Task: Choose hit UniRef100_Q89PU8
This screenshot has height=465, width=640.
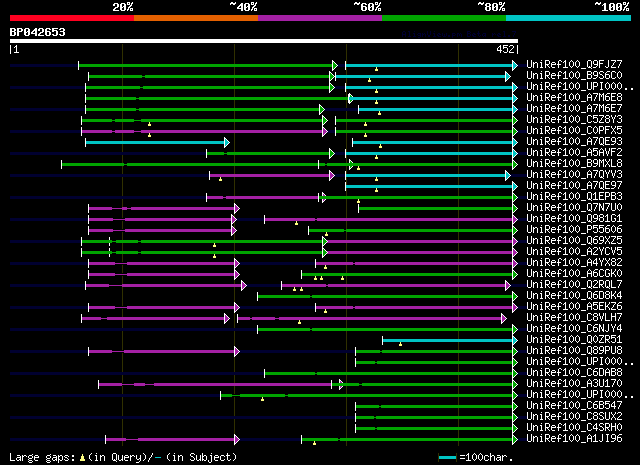Action: [574, 351]
